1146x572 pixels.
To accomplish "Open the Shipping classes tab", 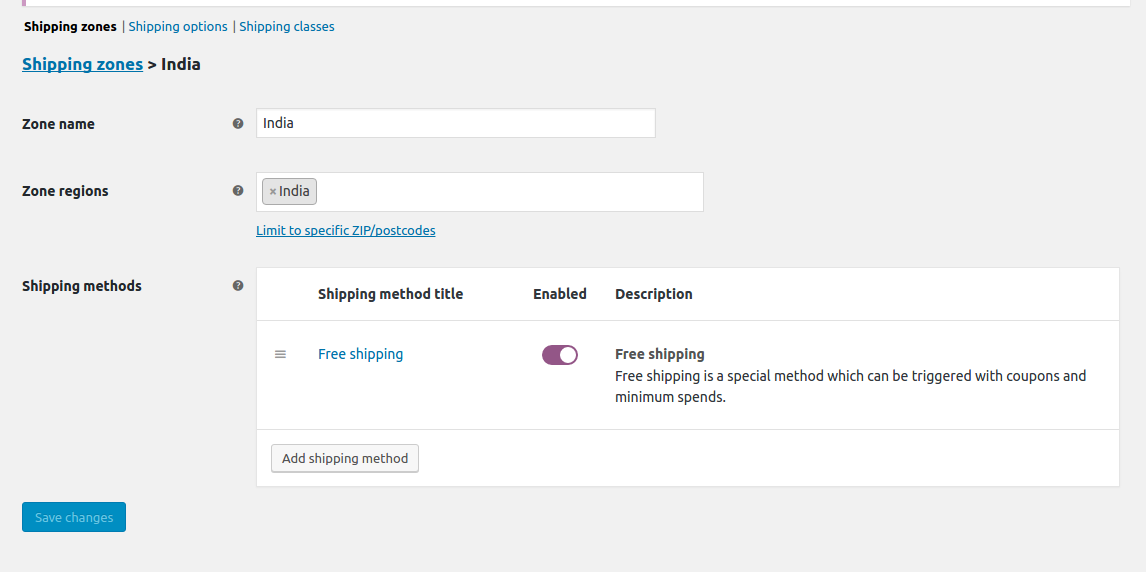I will point(286,26).
